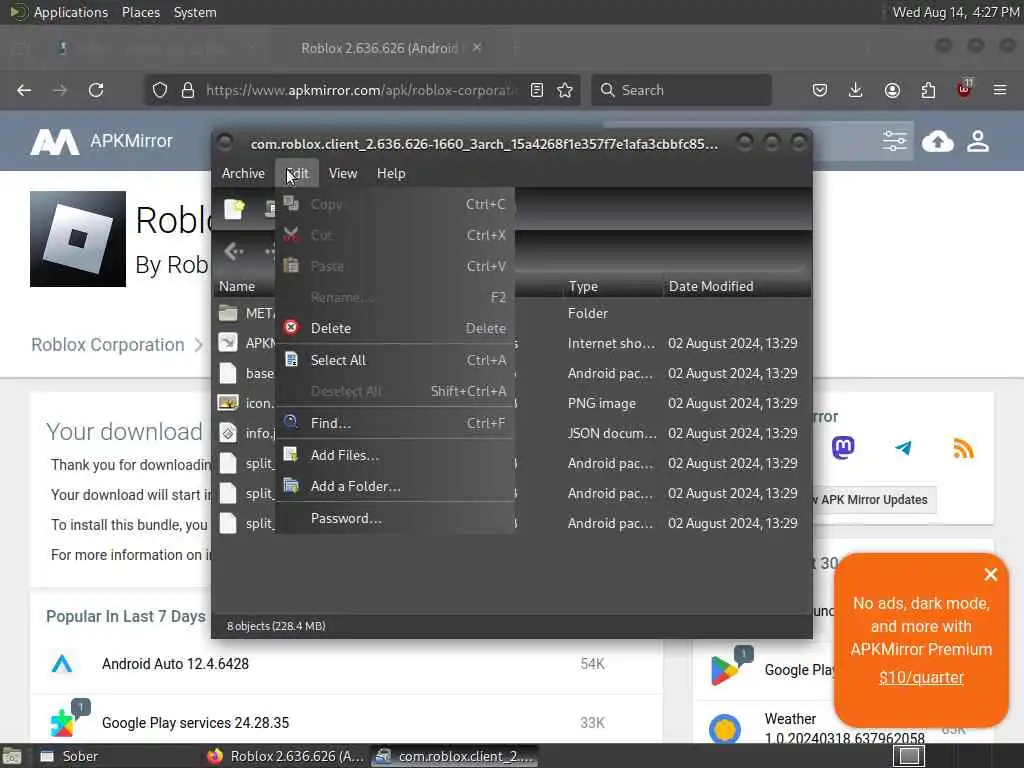Click the new archive toolbar icon
The width and height of the screenshot is (1024, 768).
pyautogui.click(x=234, y=209)
